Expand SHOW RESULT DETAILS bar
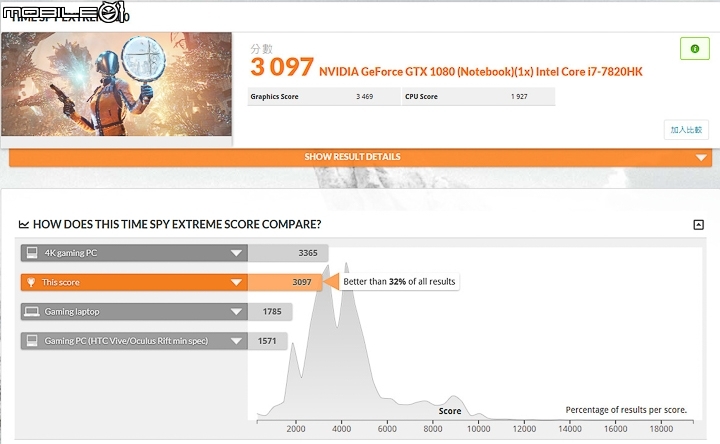The height and width of the screenshot is (444, 720). [360, 157]
